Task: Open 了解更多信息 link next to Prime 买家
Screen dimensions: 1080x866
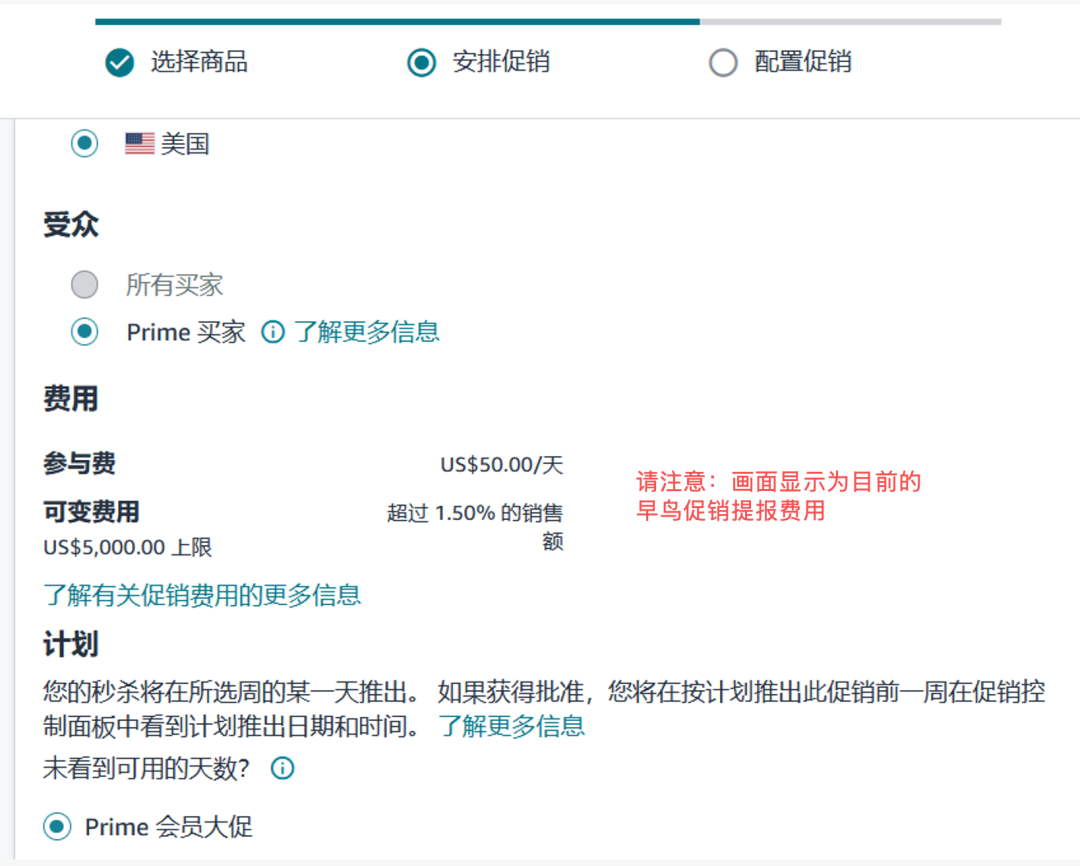Action: click(x=366, y=332)
